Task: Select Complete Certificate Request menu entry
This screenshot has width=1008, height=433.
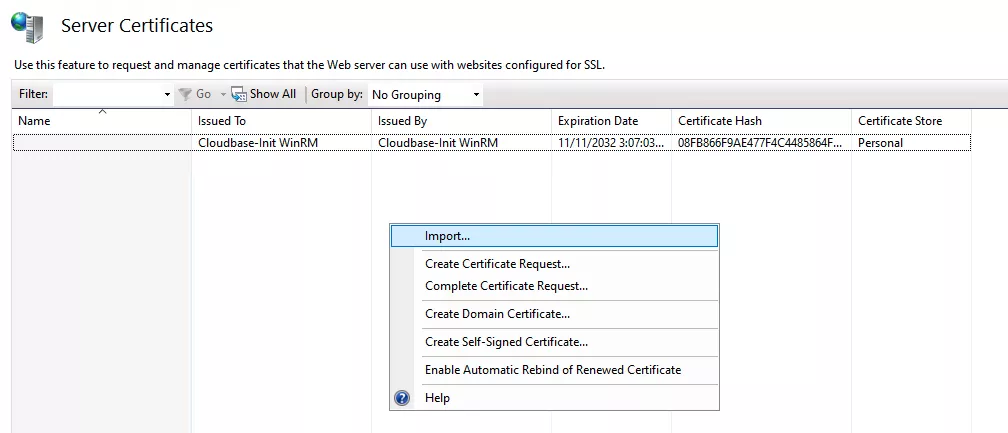Action: 506,286
